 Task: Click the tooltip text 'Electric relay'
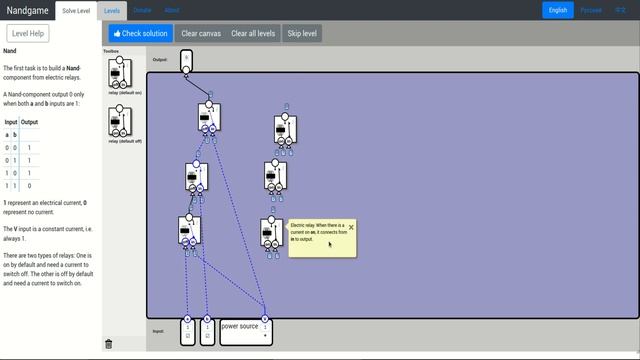302,225
